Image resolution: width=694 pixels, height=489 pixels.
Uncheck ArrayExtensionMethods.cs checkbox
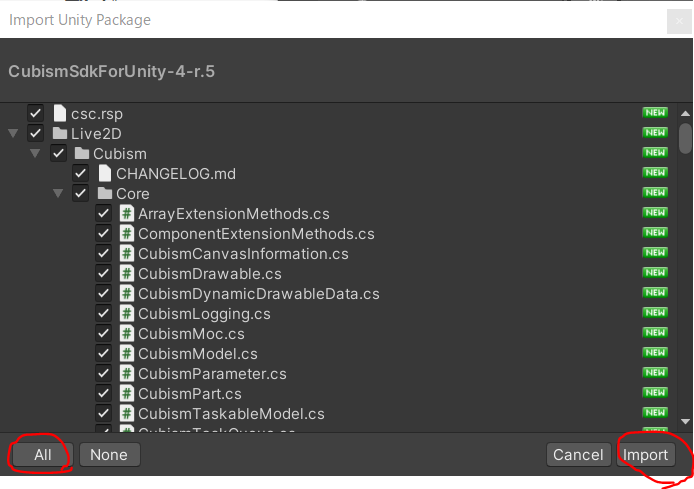(x=104, y=213)
